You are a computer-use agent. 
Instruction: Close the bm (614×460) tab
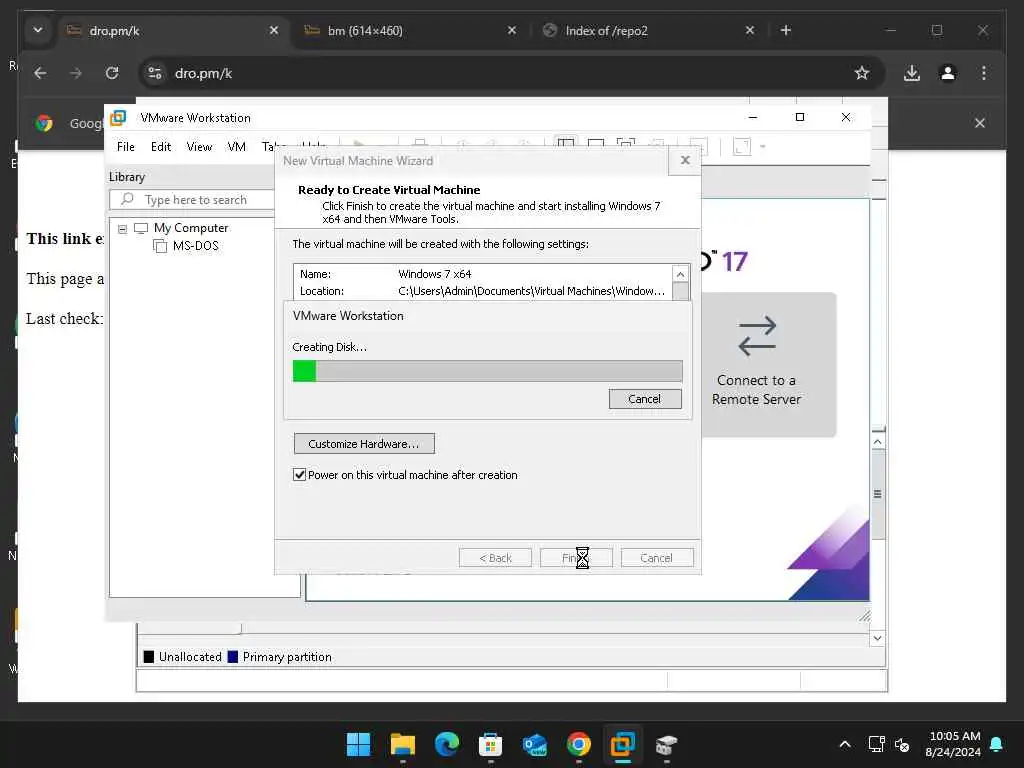coord(512,30)
